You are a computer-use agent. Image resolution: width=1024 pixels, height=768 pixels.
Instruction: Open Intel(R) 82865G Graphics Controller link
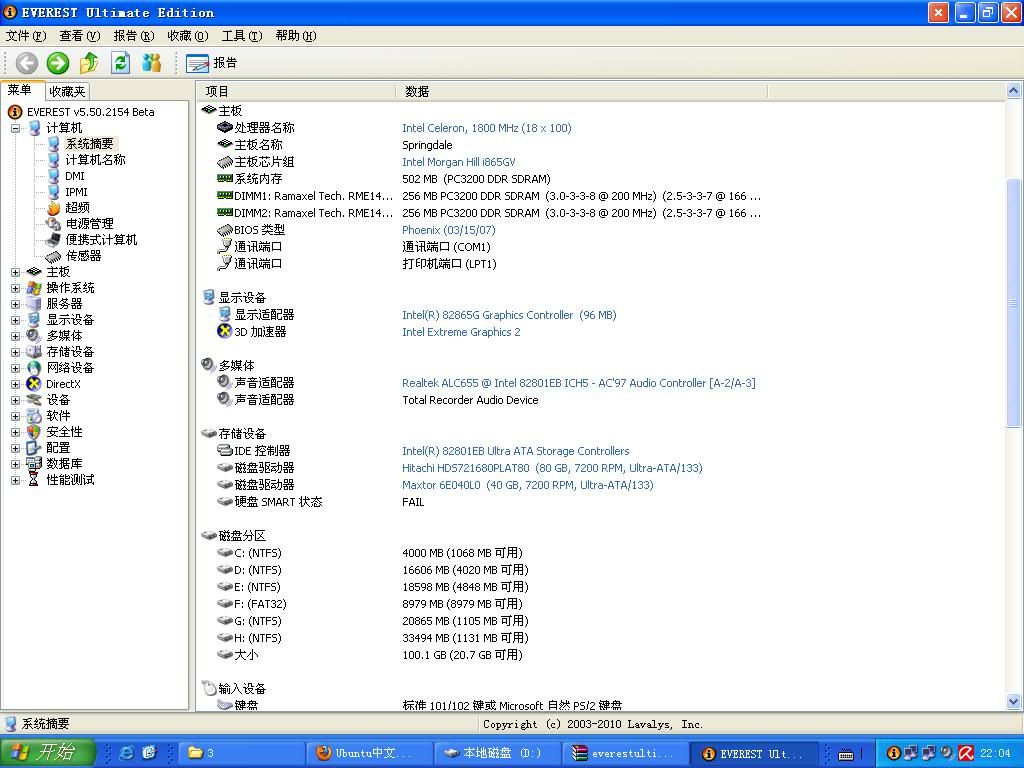(x=509, y=315)
